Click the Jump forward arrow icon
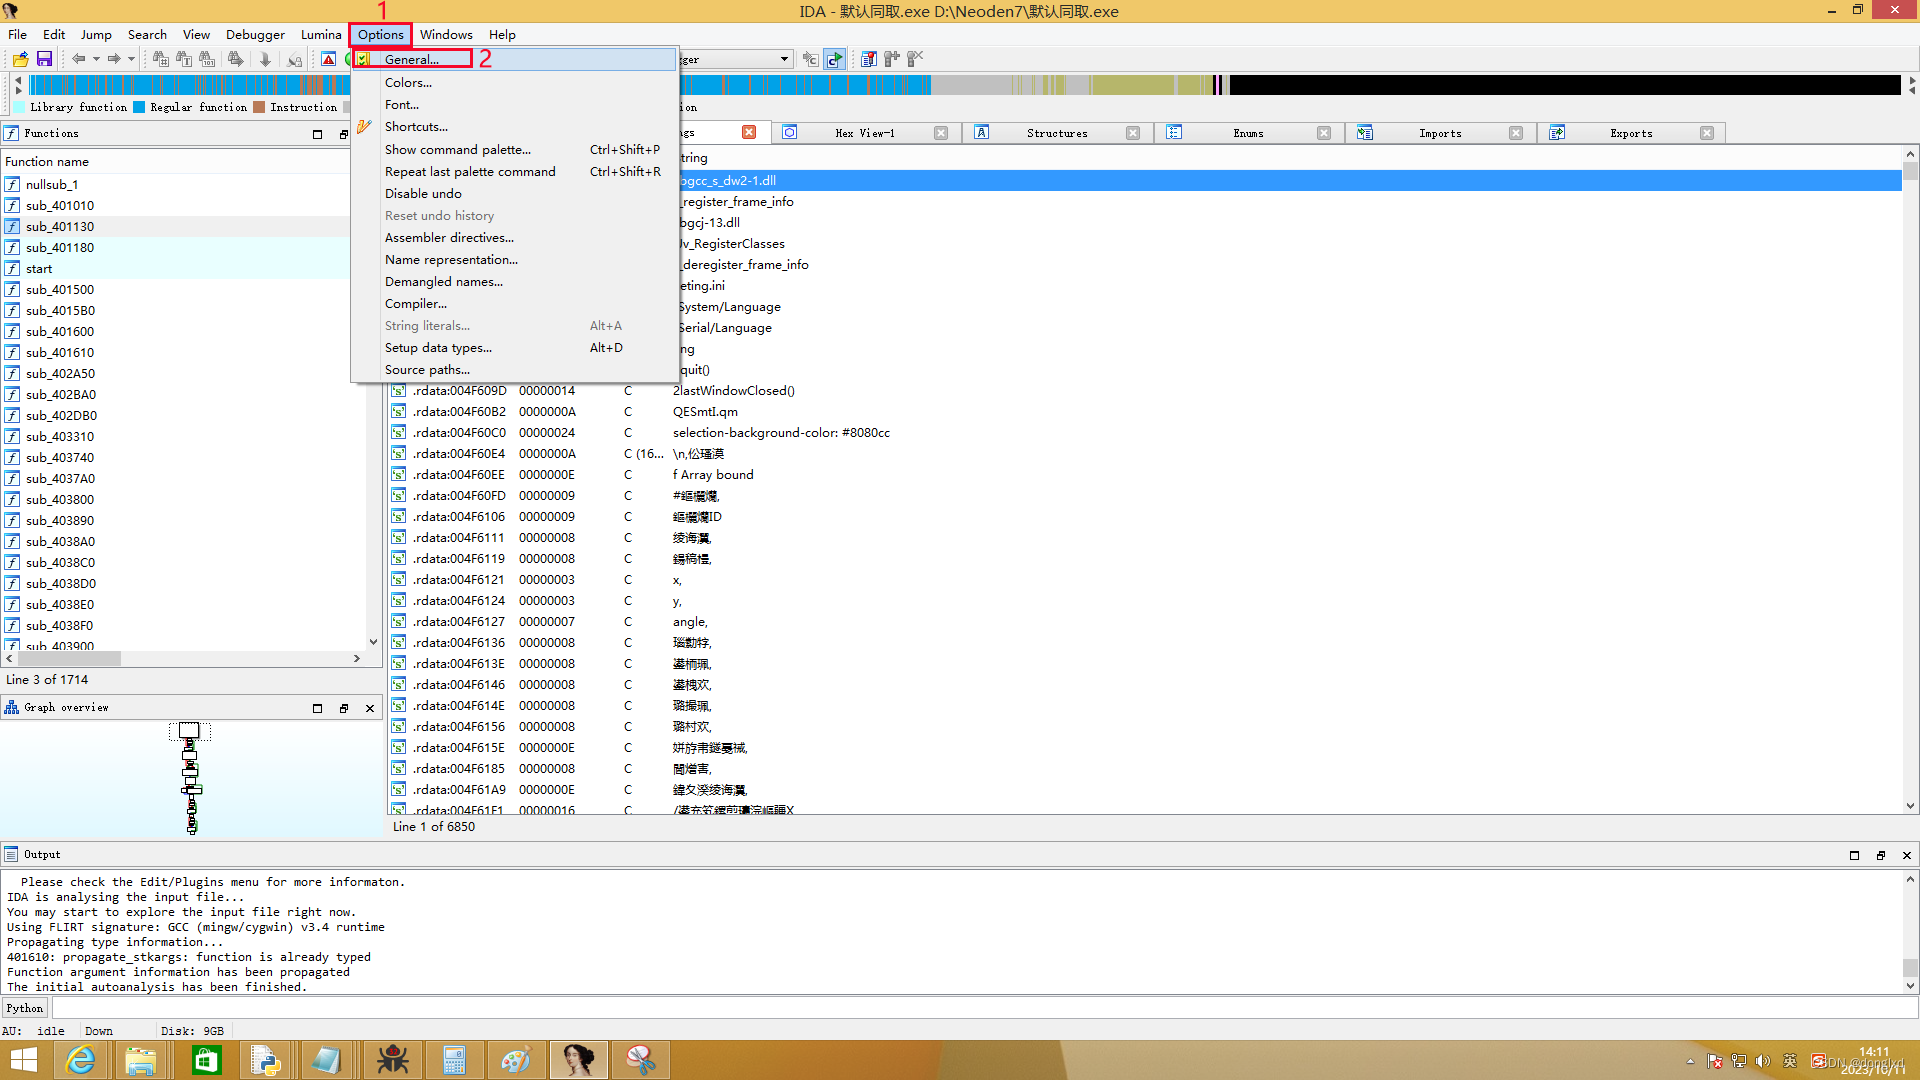 click(114, 59)
